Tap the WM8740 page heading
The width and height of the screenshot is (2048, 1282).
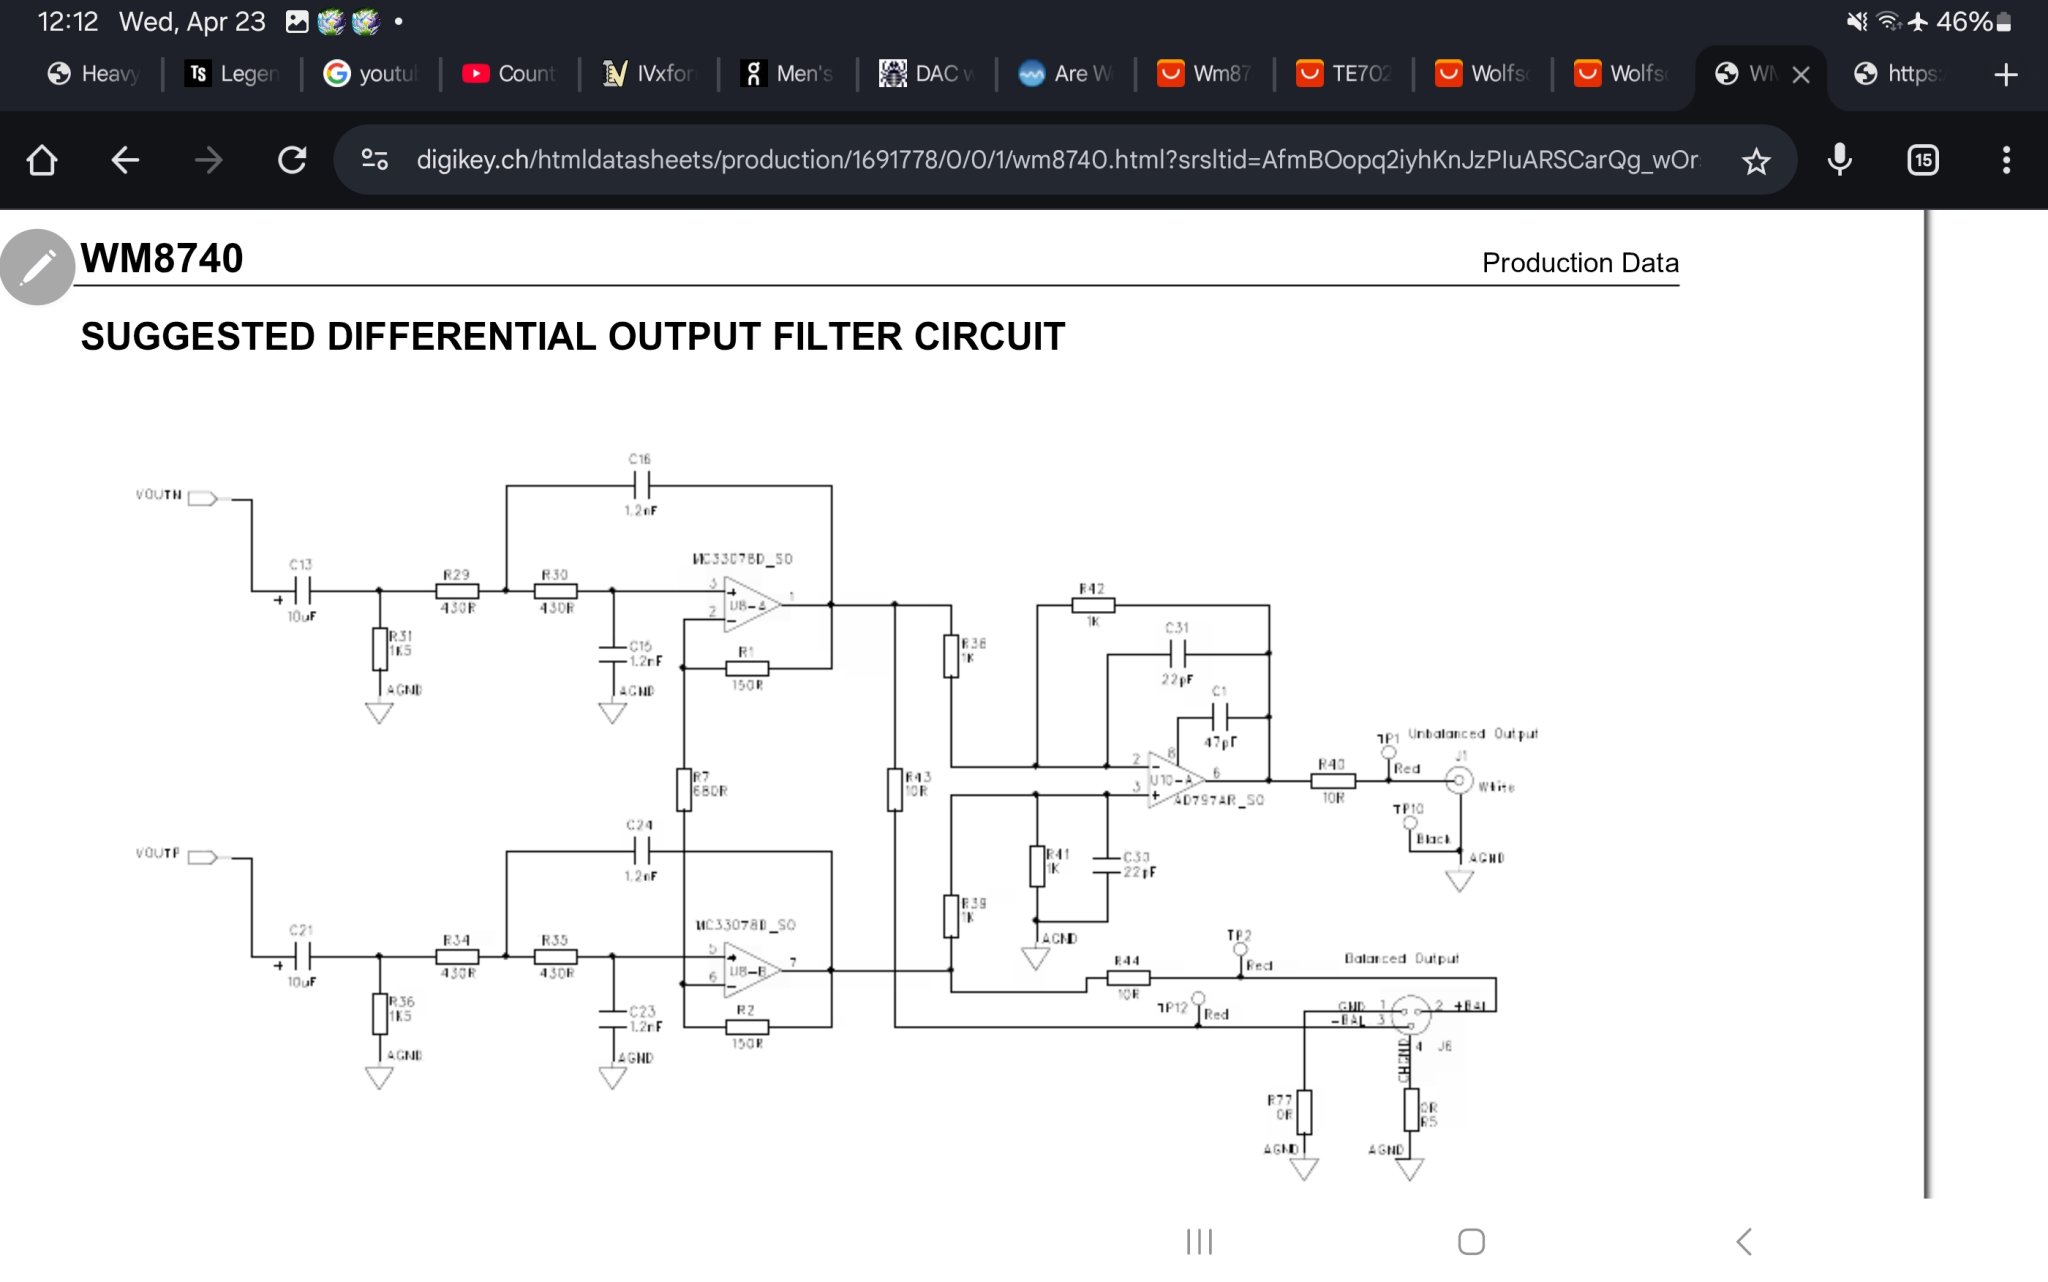[x=162, y=258]
